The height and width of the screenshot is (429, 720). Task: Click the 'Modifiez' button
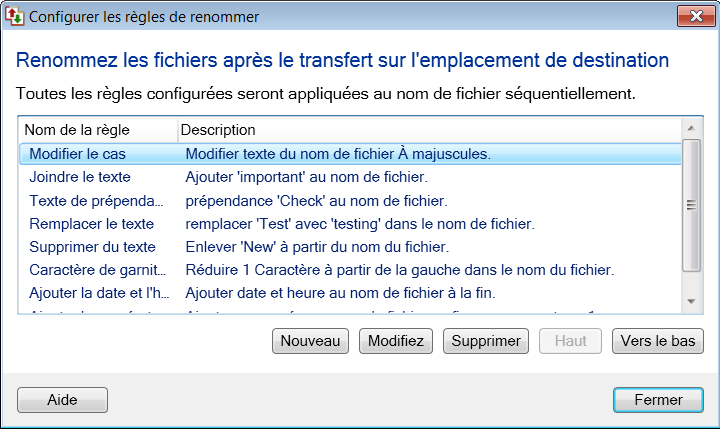point(396,341)
